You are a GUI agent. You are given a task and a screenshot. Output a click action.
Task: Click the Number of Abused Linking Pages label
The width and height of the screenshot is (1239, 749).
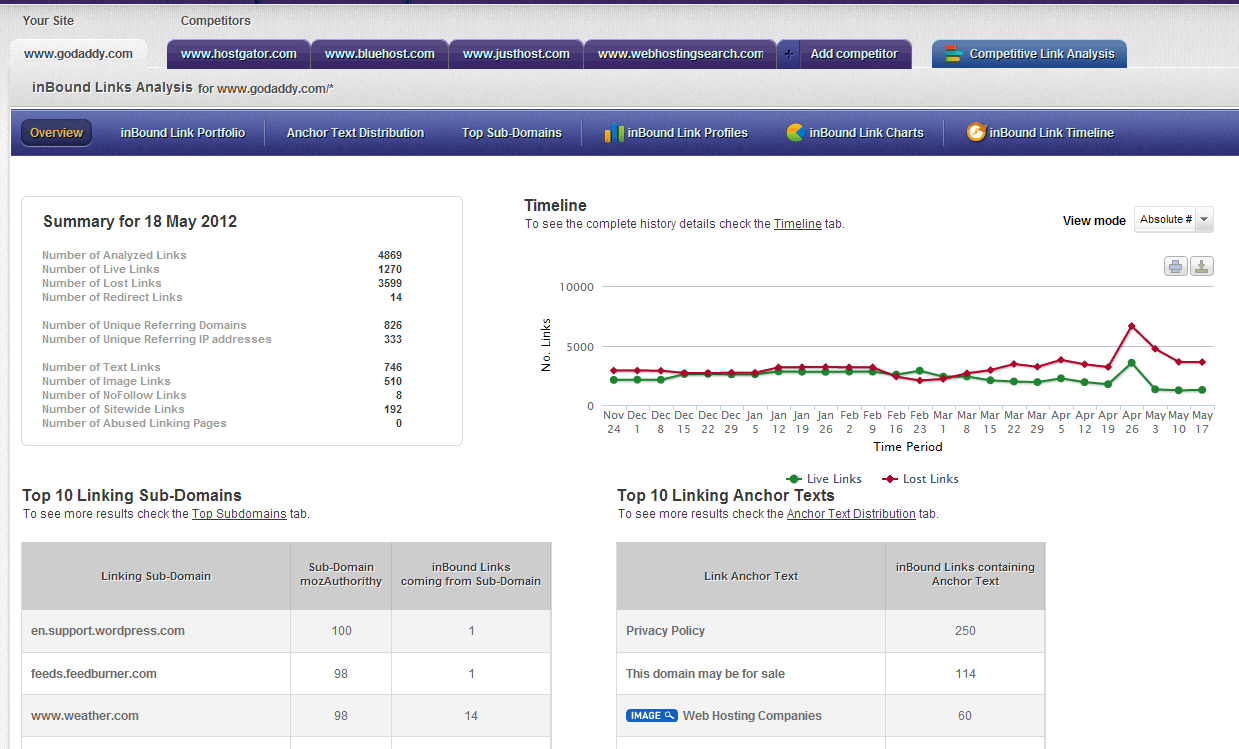[x=134, y=423]
